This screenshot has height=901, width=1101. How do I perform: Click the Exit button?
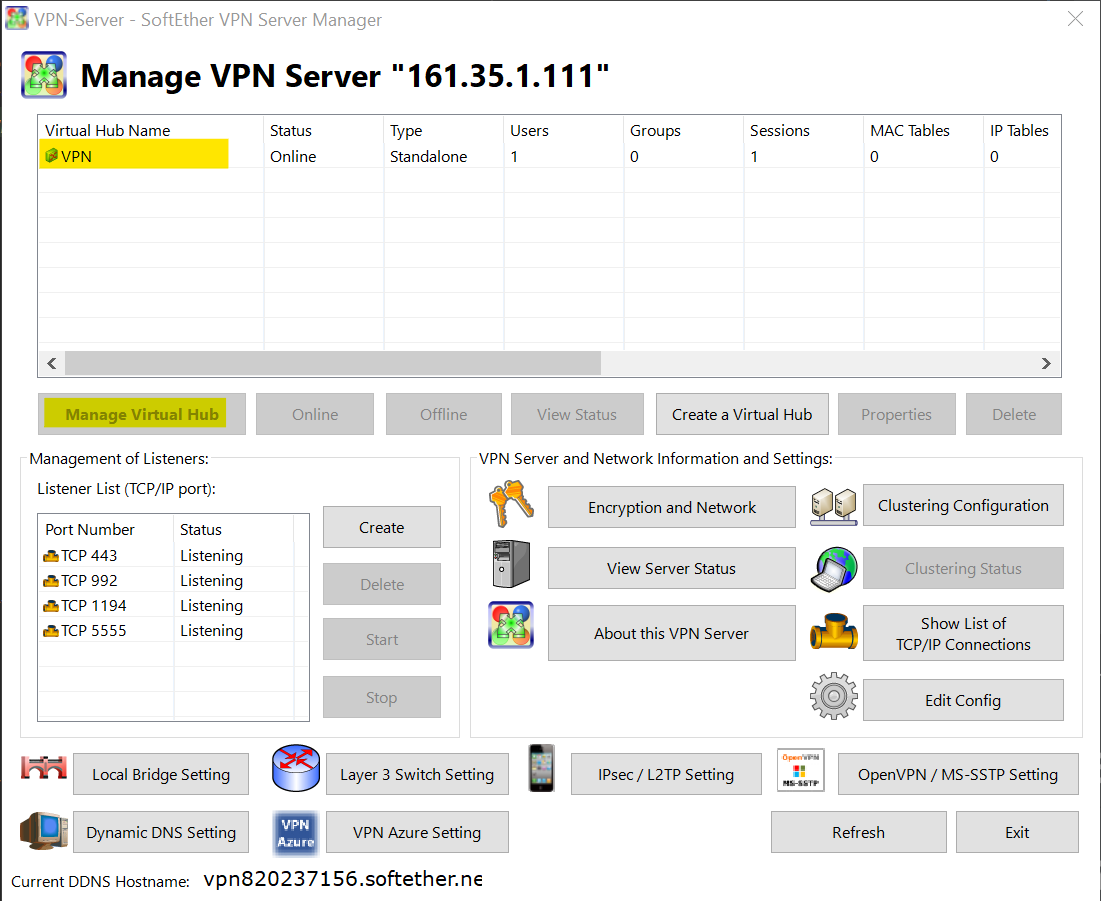point(1017,832)
